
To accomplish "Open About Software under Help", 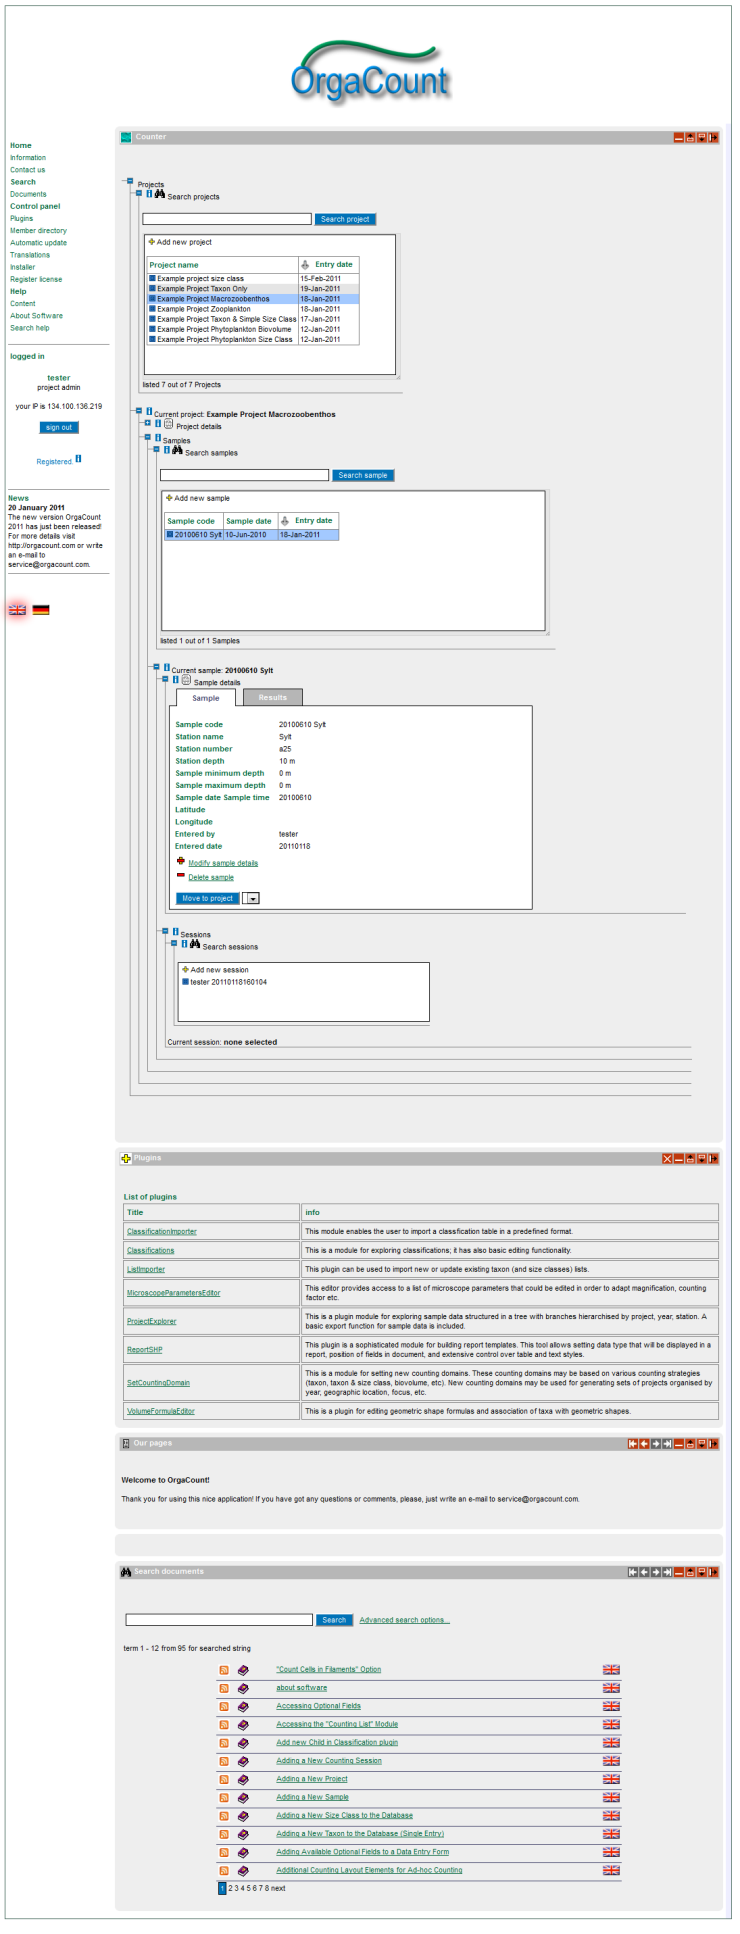I will tap(36, 315).
